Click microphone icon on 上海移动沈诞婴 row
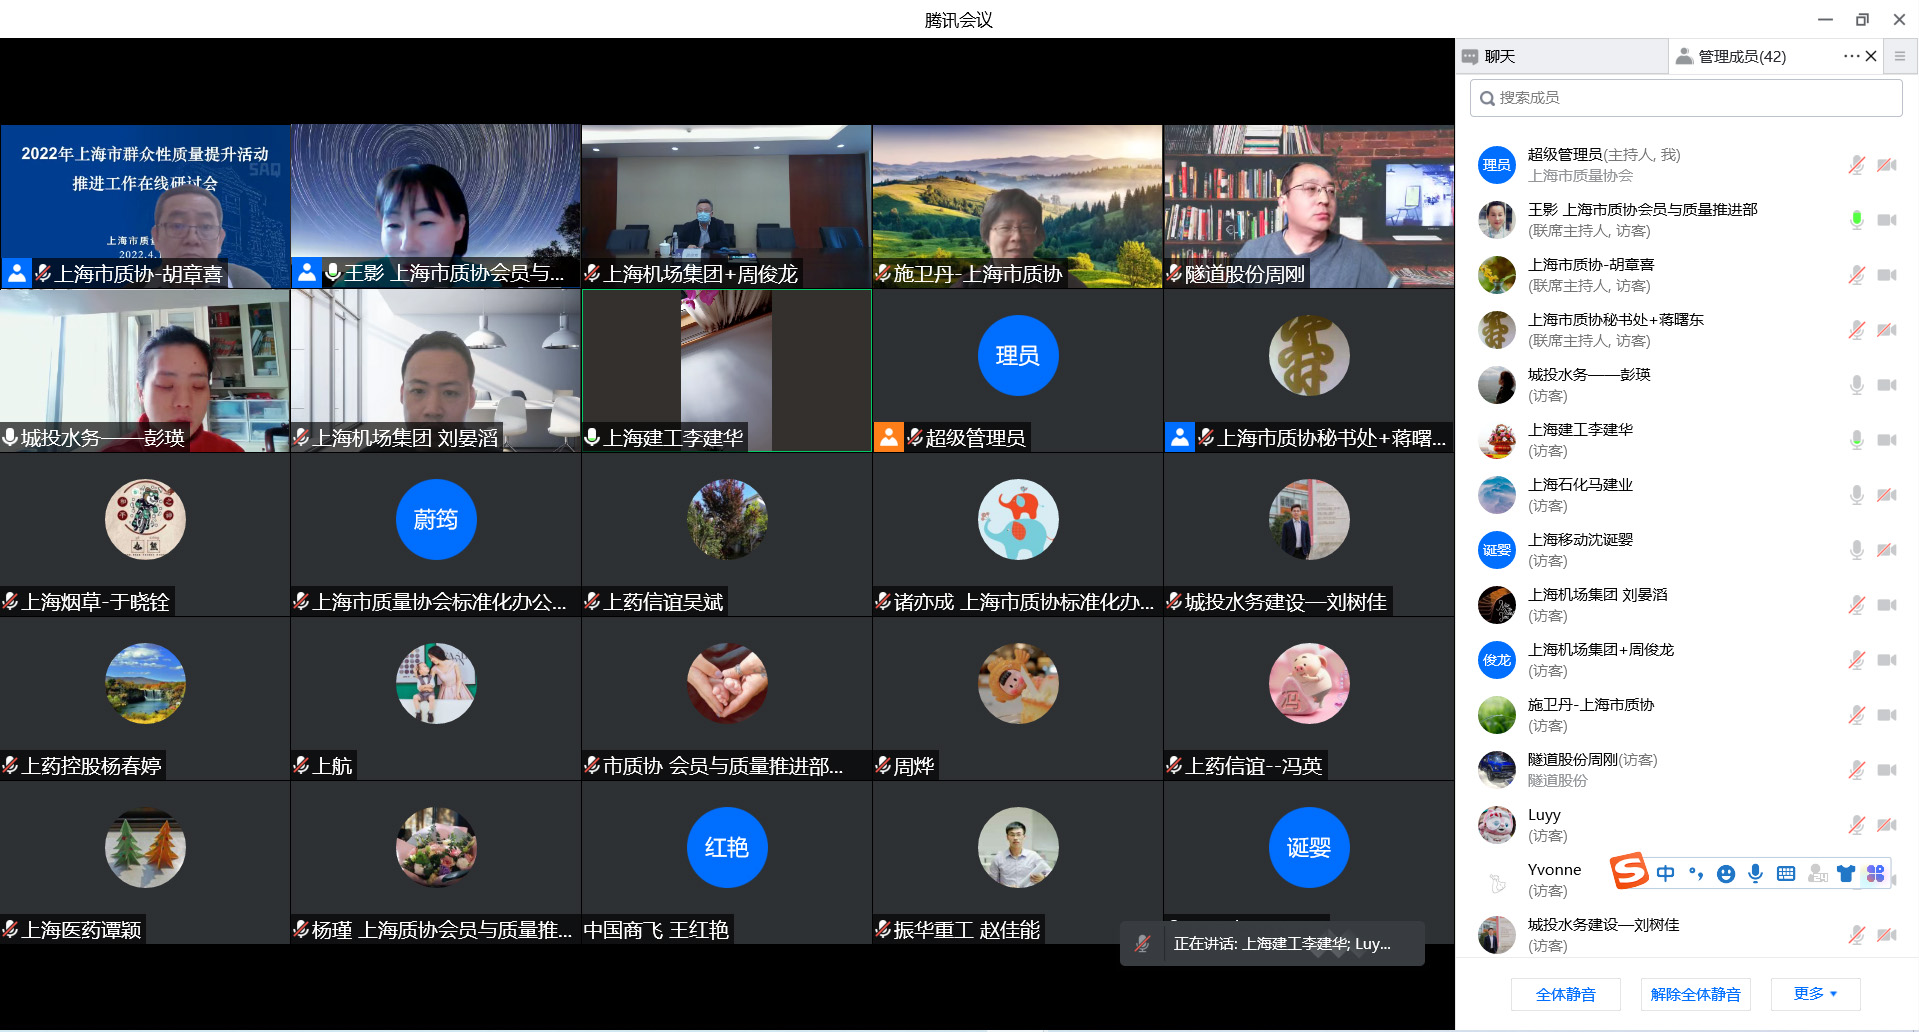Viewport: 1919px width, 1032px height. 1857,550
